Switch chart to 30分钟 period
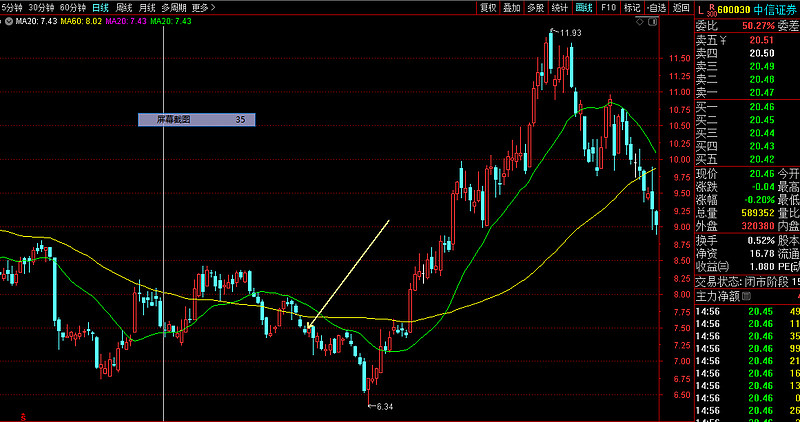800x422 pixels. coord(41,8)
